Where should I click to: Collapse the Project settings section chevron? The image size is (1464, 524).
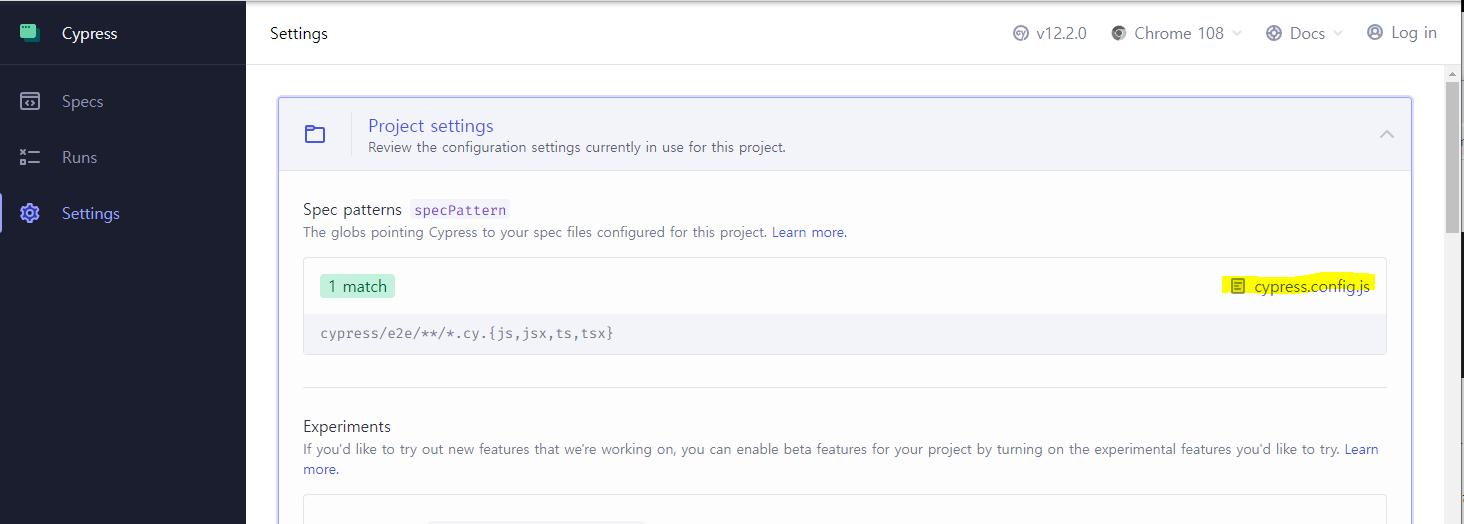coord(1387,134)
